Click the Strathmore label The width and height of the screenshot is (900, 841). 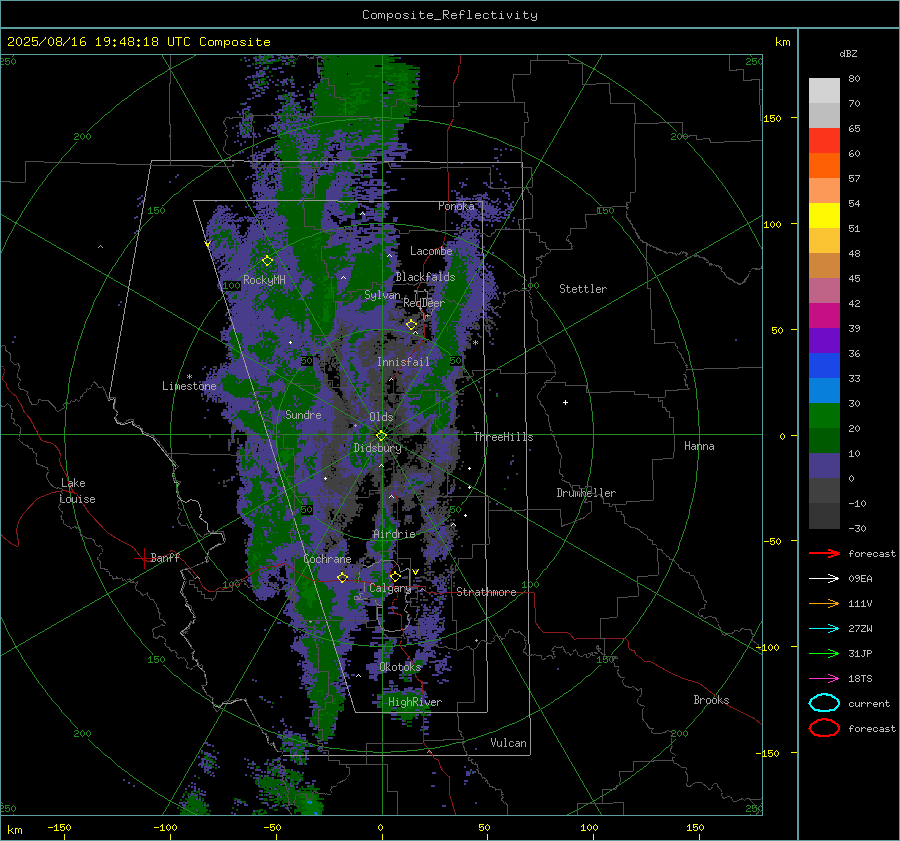click(486, 592)
